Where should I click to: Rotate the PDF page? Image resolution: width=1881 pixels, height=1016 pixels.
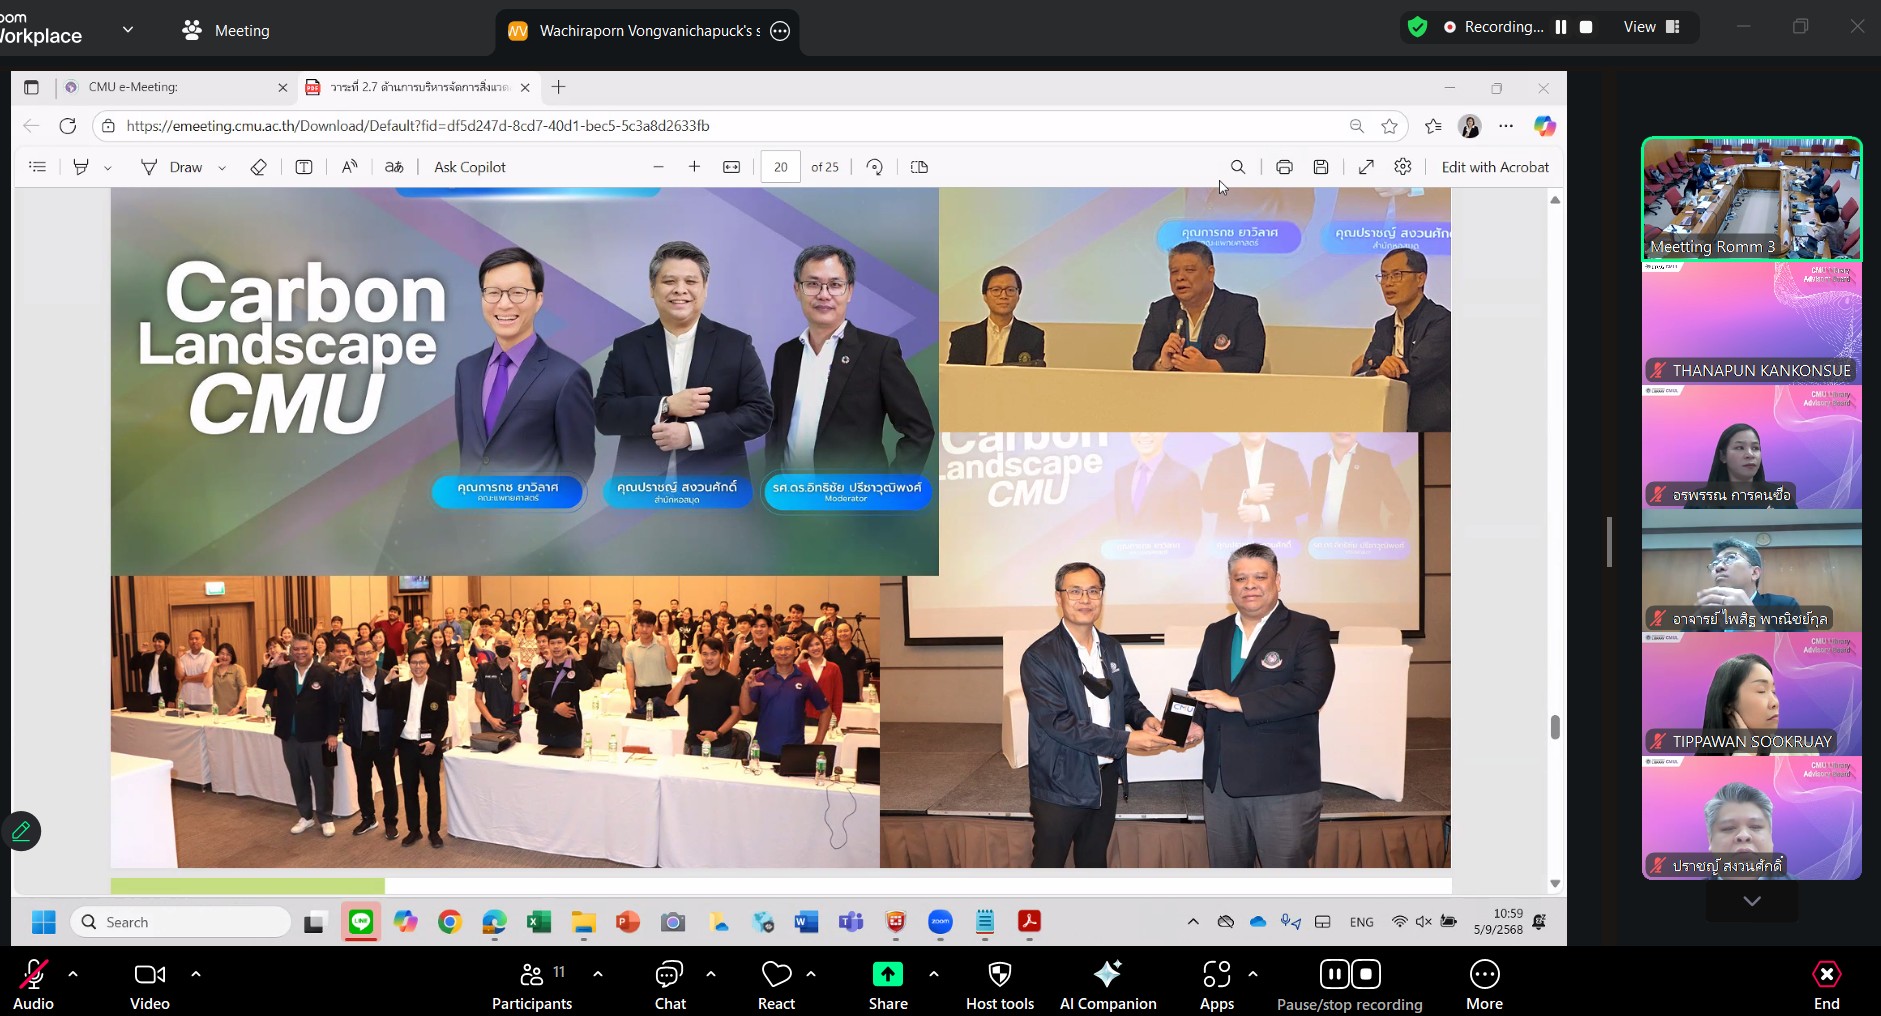[x=875, y=167]
